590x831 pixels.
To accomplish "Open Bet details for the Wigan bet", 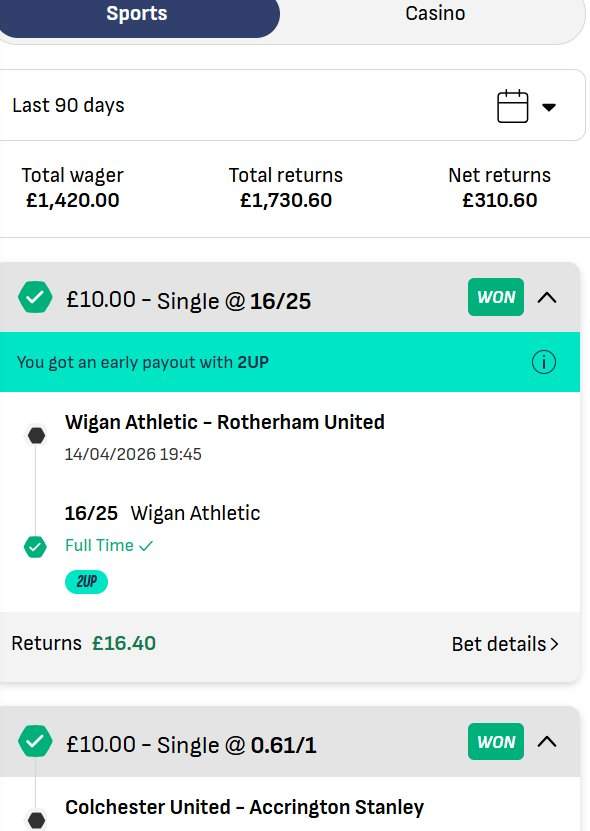I will [505, 644].
